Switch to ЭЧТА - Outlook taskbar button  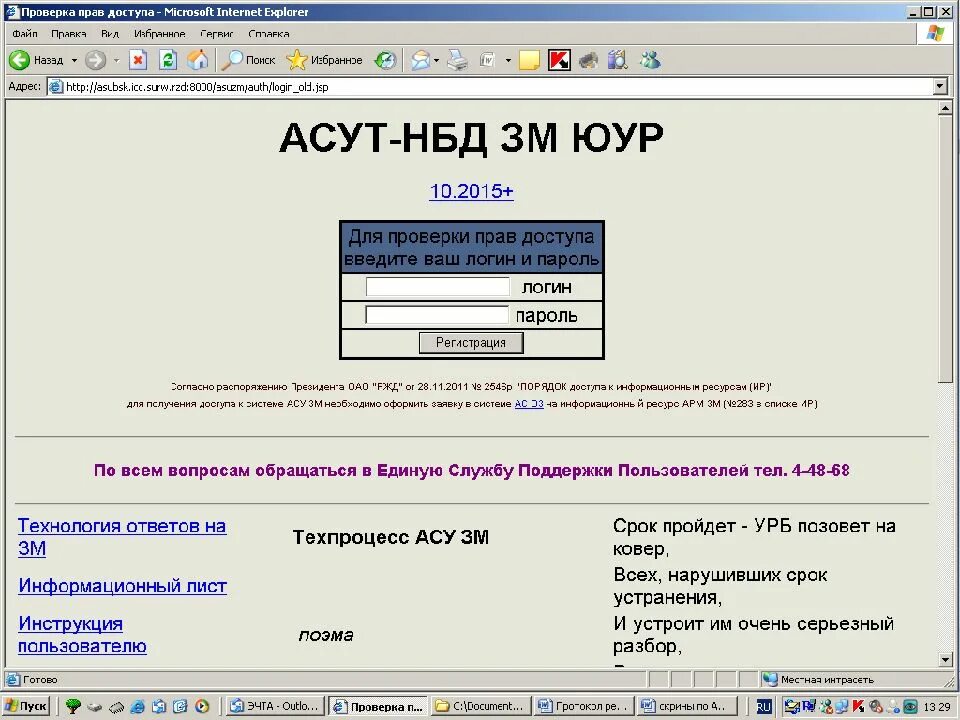275,706
